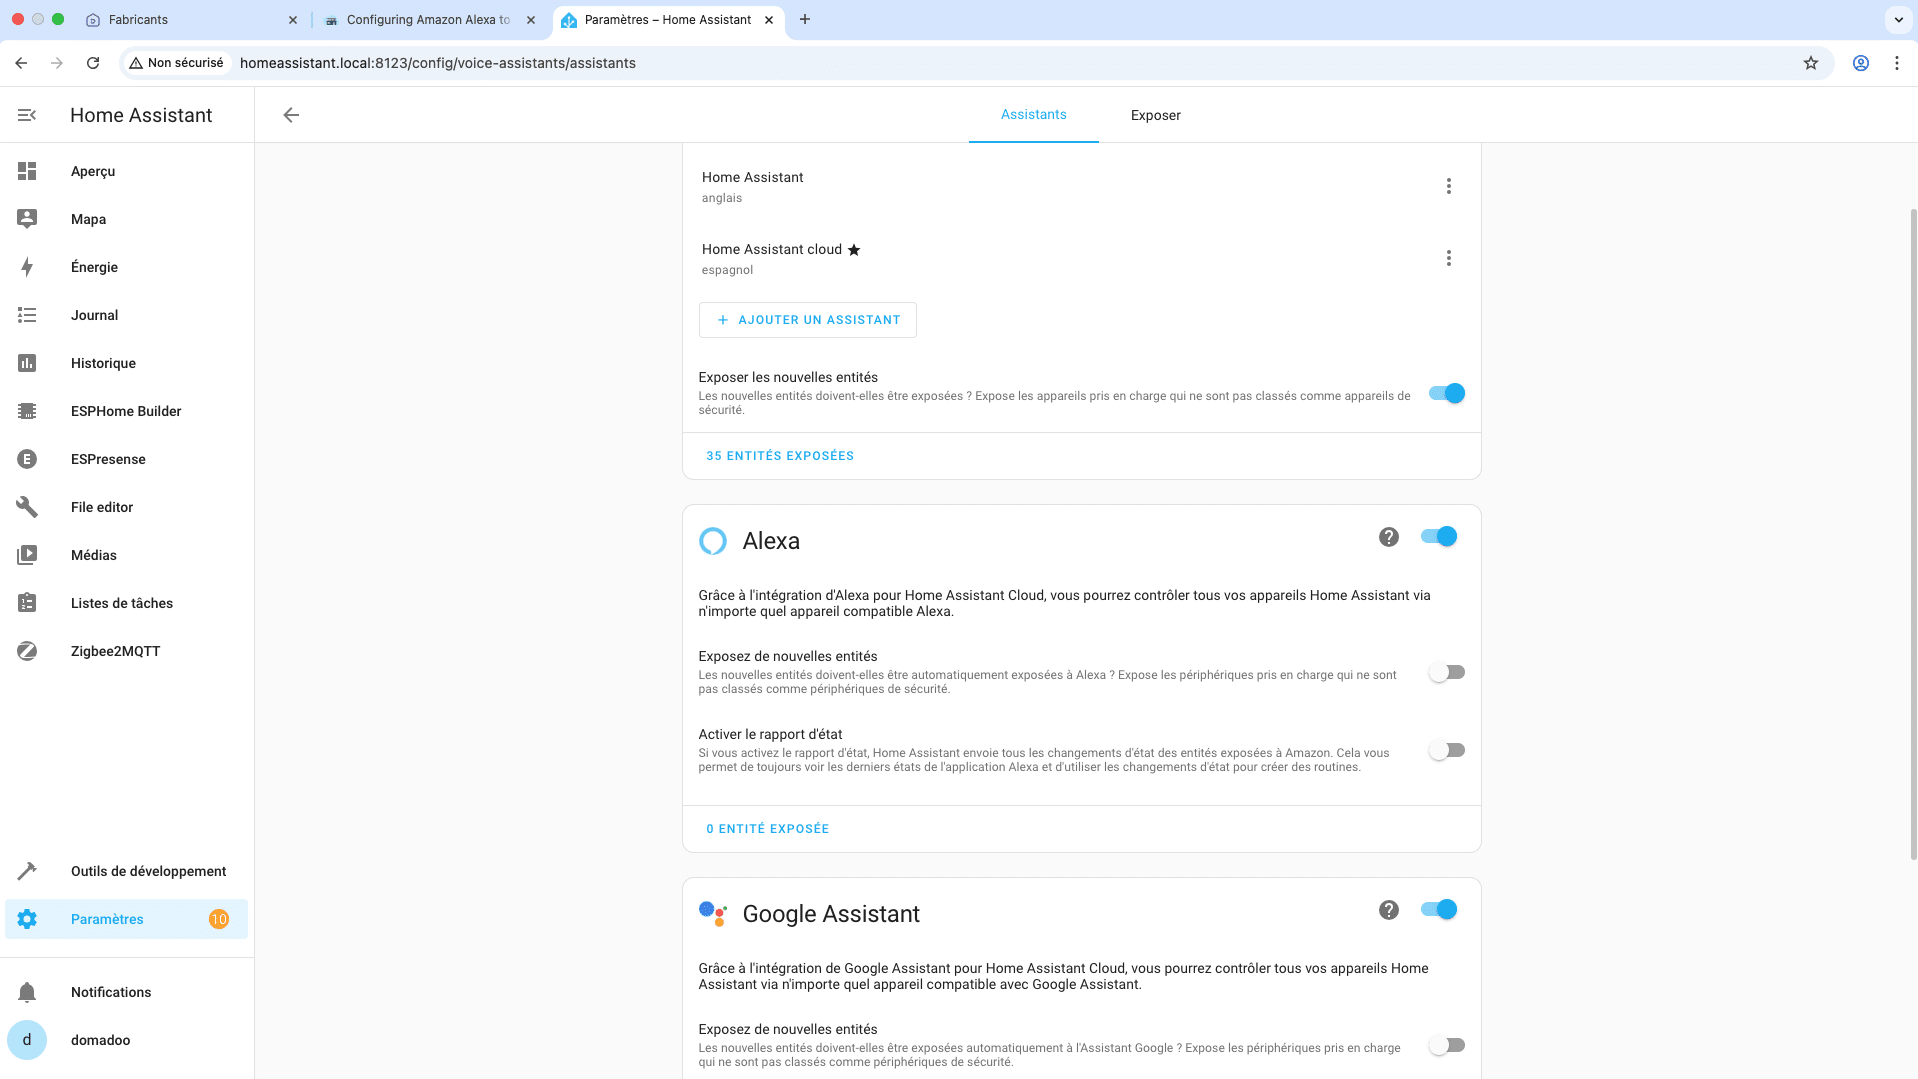Toggle Exposer les nouvelles entités switch
Screen dimensions: 1918x1079
[1447, 393]
